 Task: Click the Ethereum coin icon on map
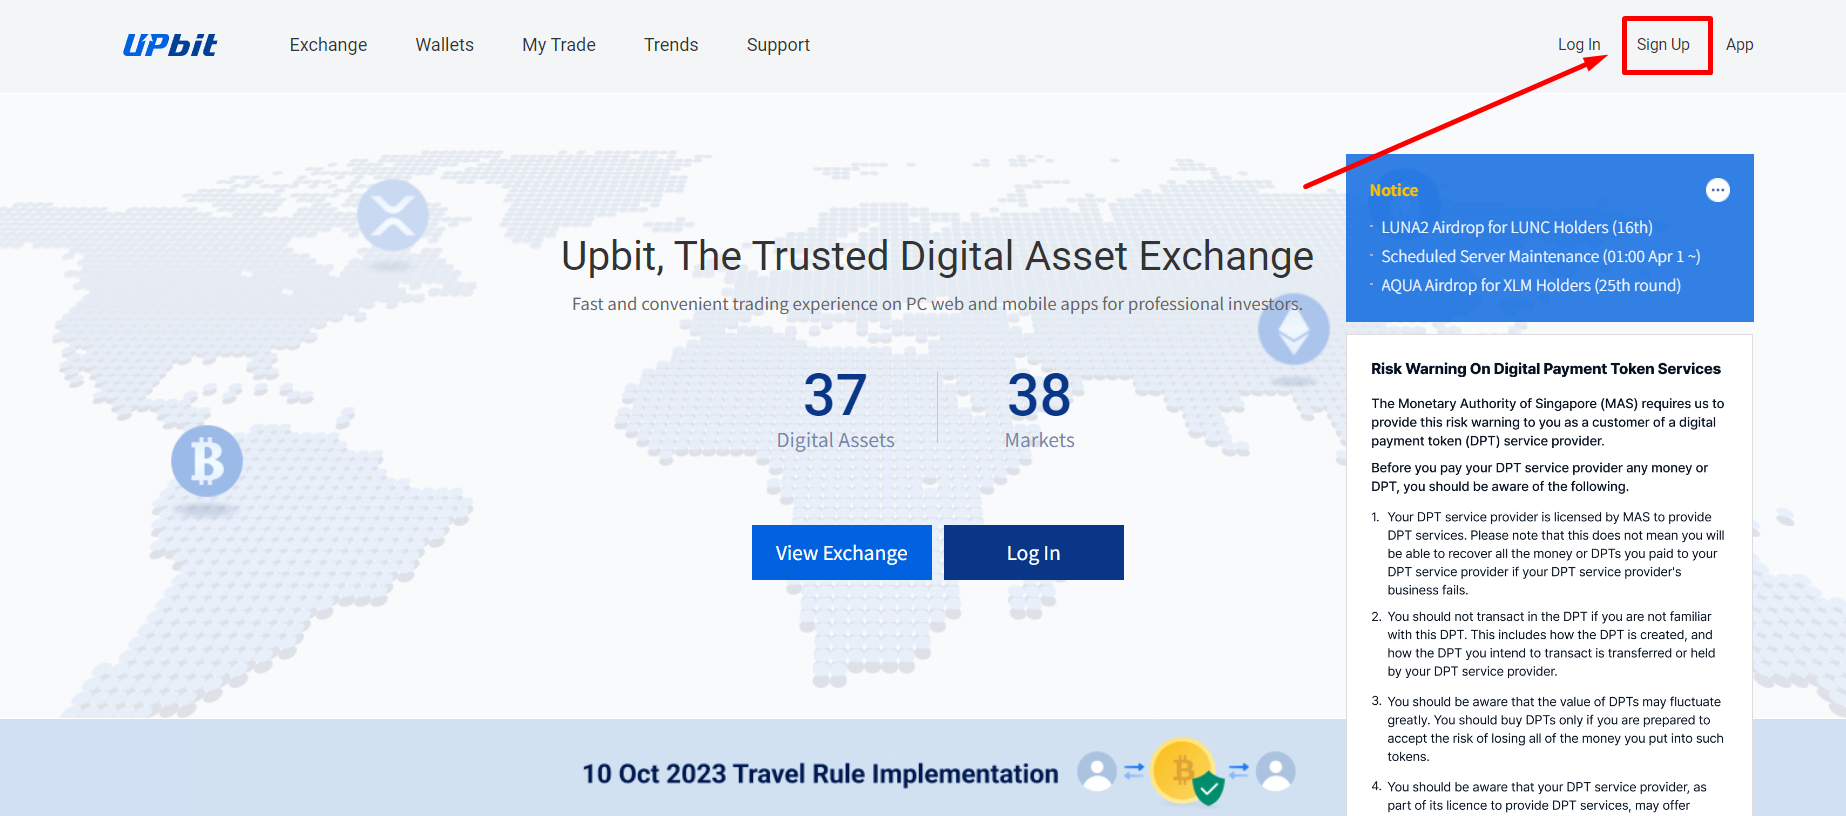click(x=1294, y=330)
